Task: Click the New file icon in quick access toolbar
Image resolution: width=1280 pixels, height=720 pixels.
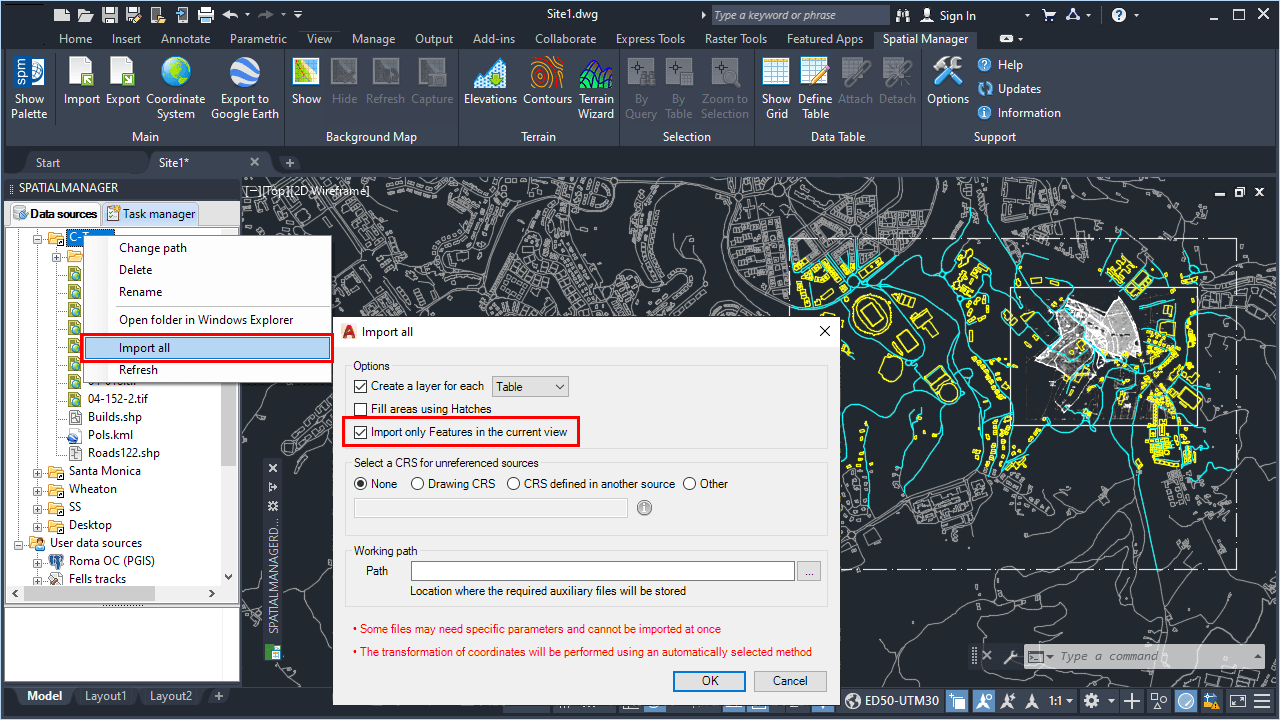Action: (62, 14)
